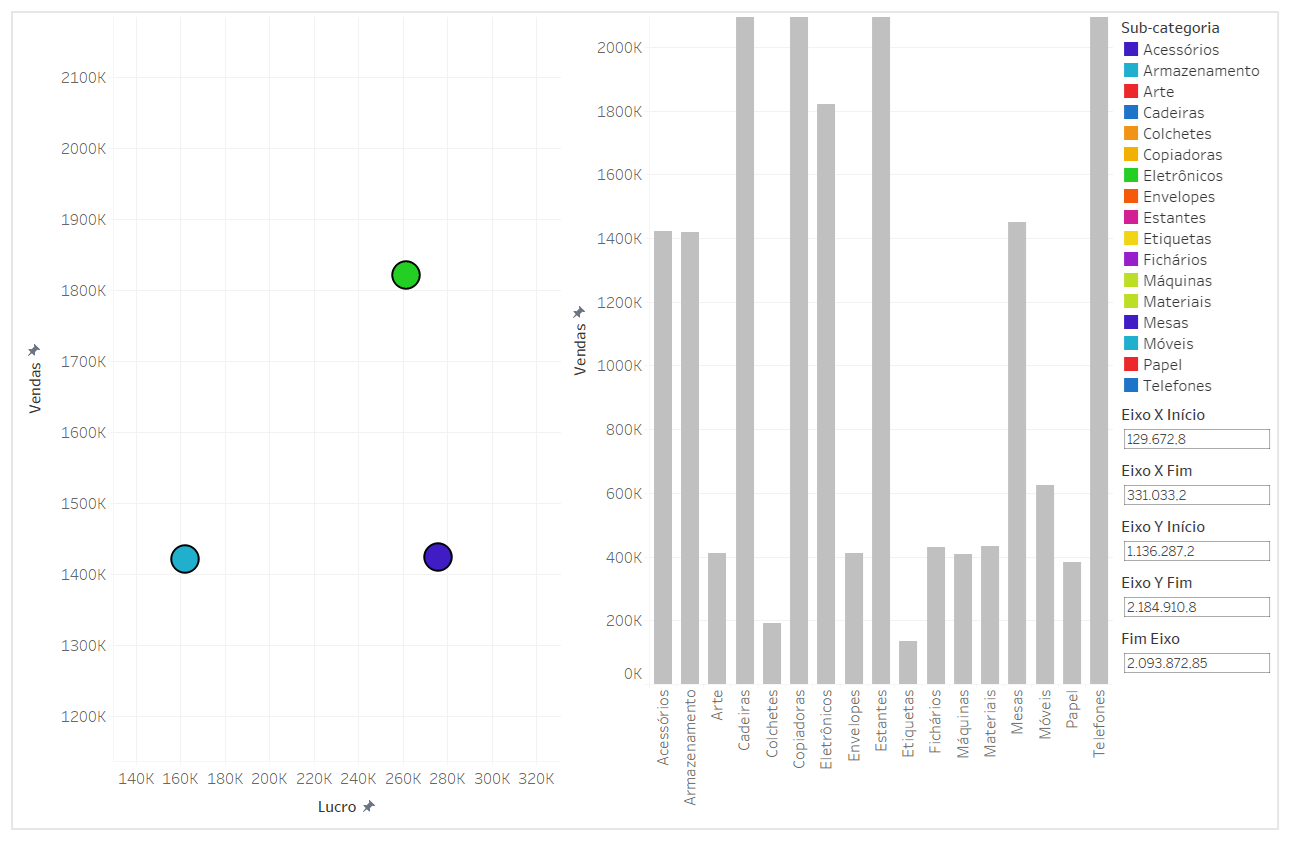
Task: Select the Mesas bar in bar chart
Action: click(x=1017, y=453)
